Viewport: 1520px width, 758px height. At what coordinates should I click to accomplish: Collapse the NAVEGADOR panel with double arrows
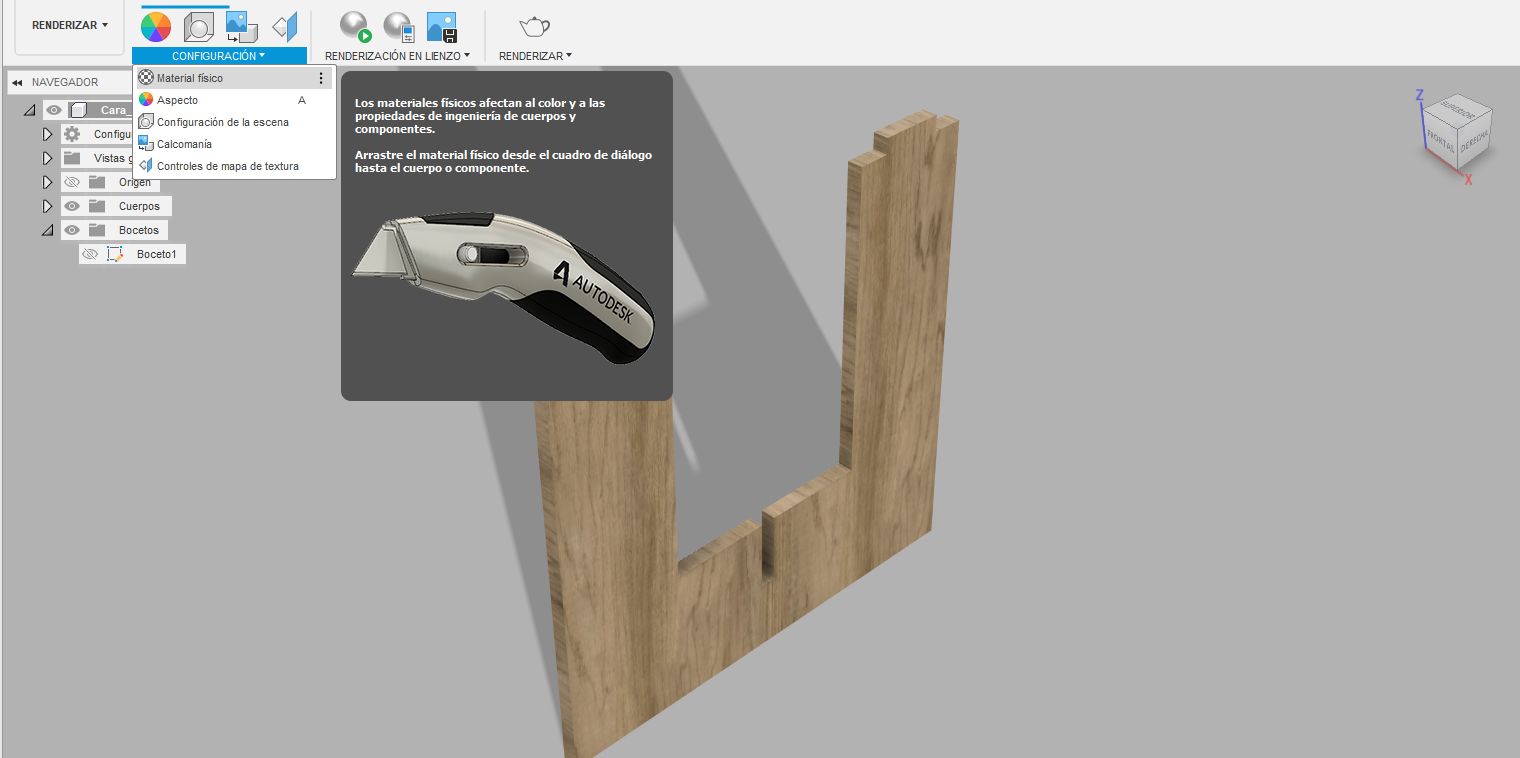16,81
